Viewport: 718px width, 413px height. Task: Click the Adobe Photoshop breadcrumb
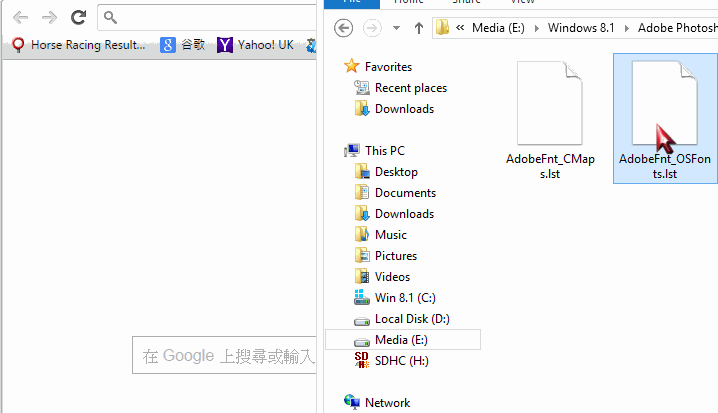(x=678, y=28)
